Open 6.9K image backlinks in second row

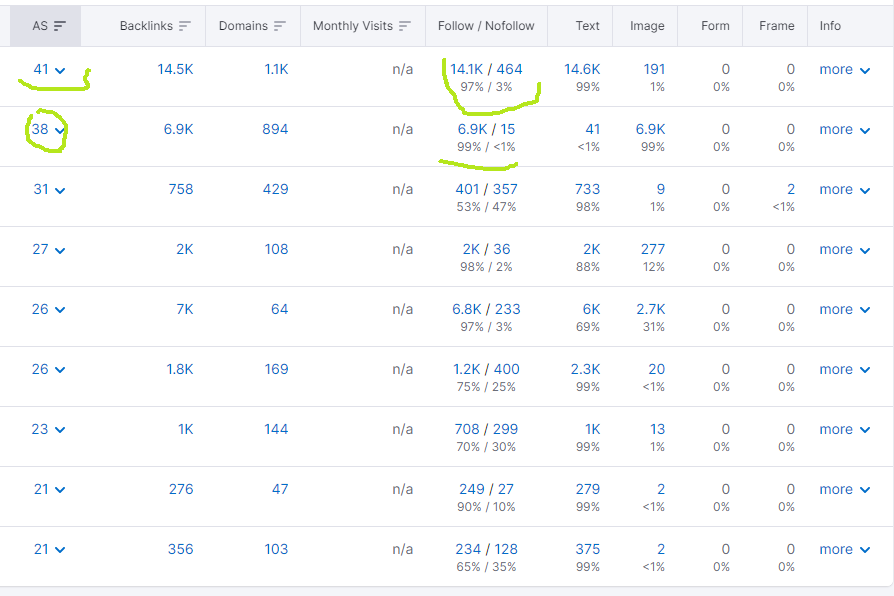(x=650, y=129)
